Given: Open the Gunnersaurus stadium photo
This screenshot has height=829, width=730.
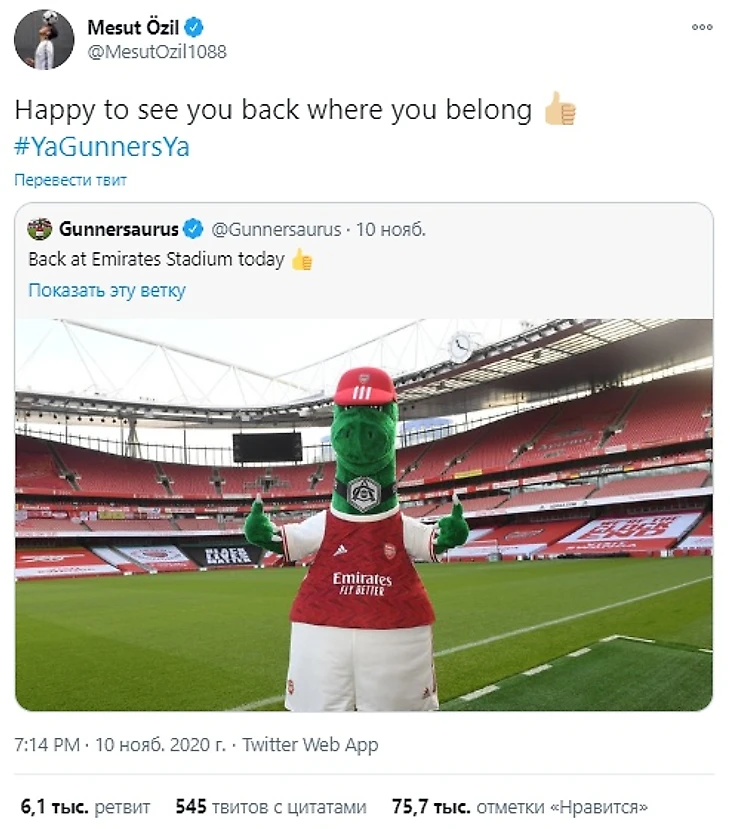Looking at the screenshot, I should click(364, 514).
